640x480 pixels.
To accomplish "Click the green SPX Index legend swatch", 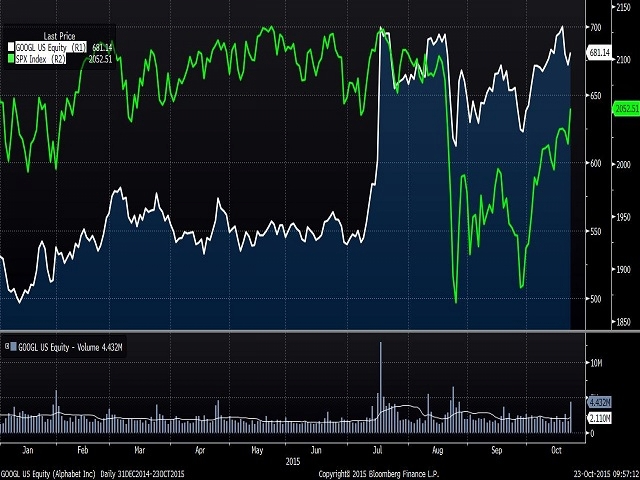I will (11, 58).
